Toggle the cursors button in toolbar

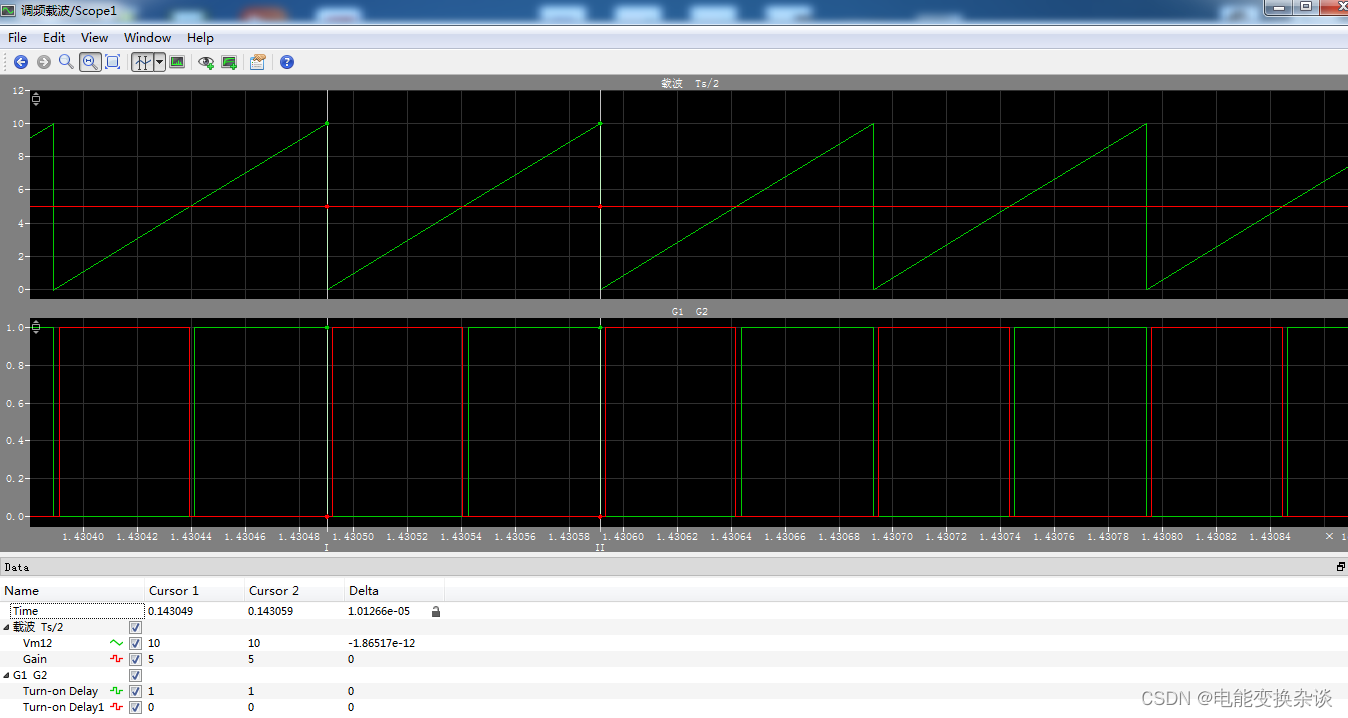coord(143,62)
